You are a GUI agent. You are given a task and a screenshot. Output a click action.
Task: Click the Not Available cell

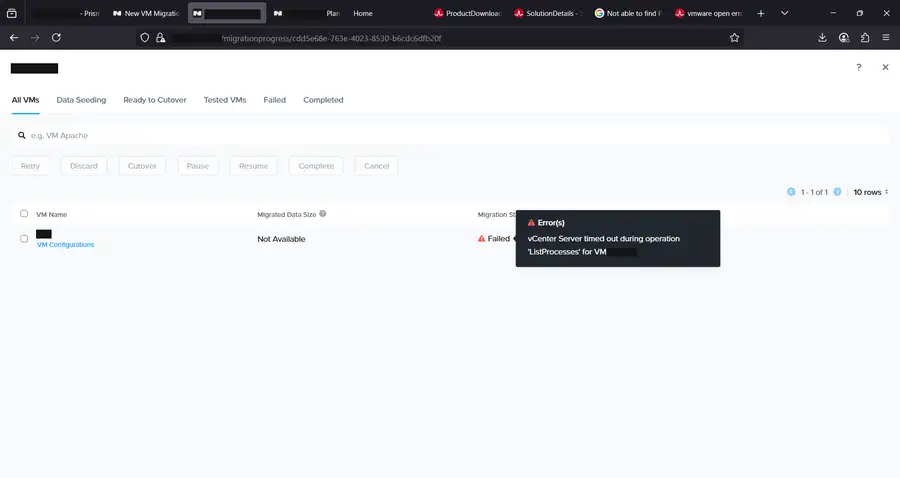tap(281, 239)
